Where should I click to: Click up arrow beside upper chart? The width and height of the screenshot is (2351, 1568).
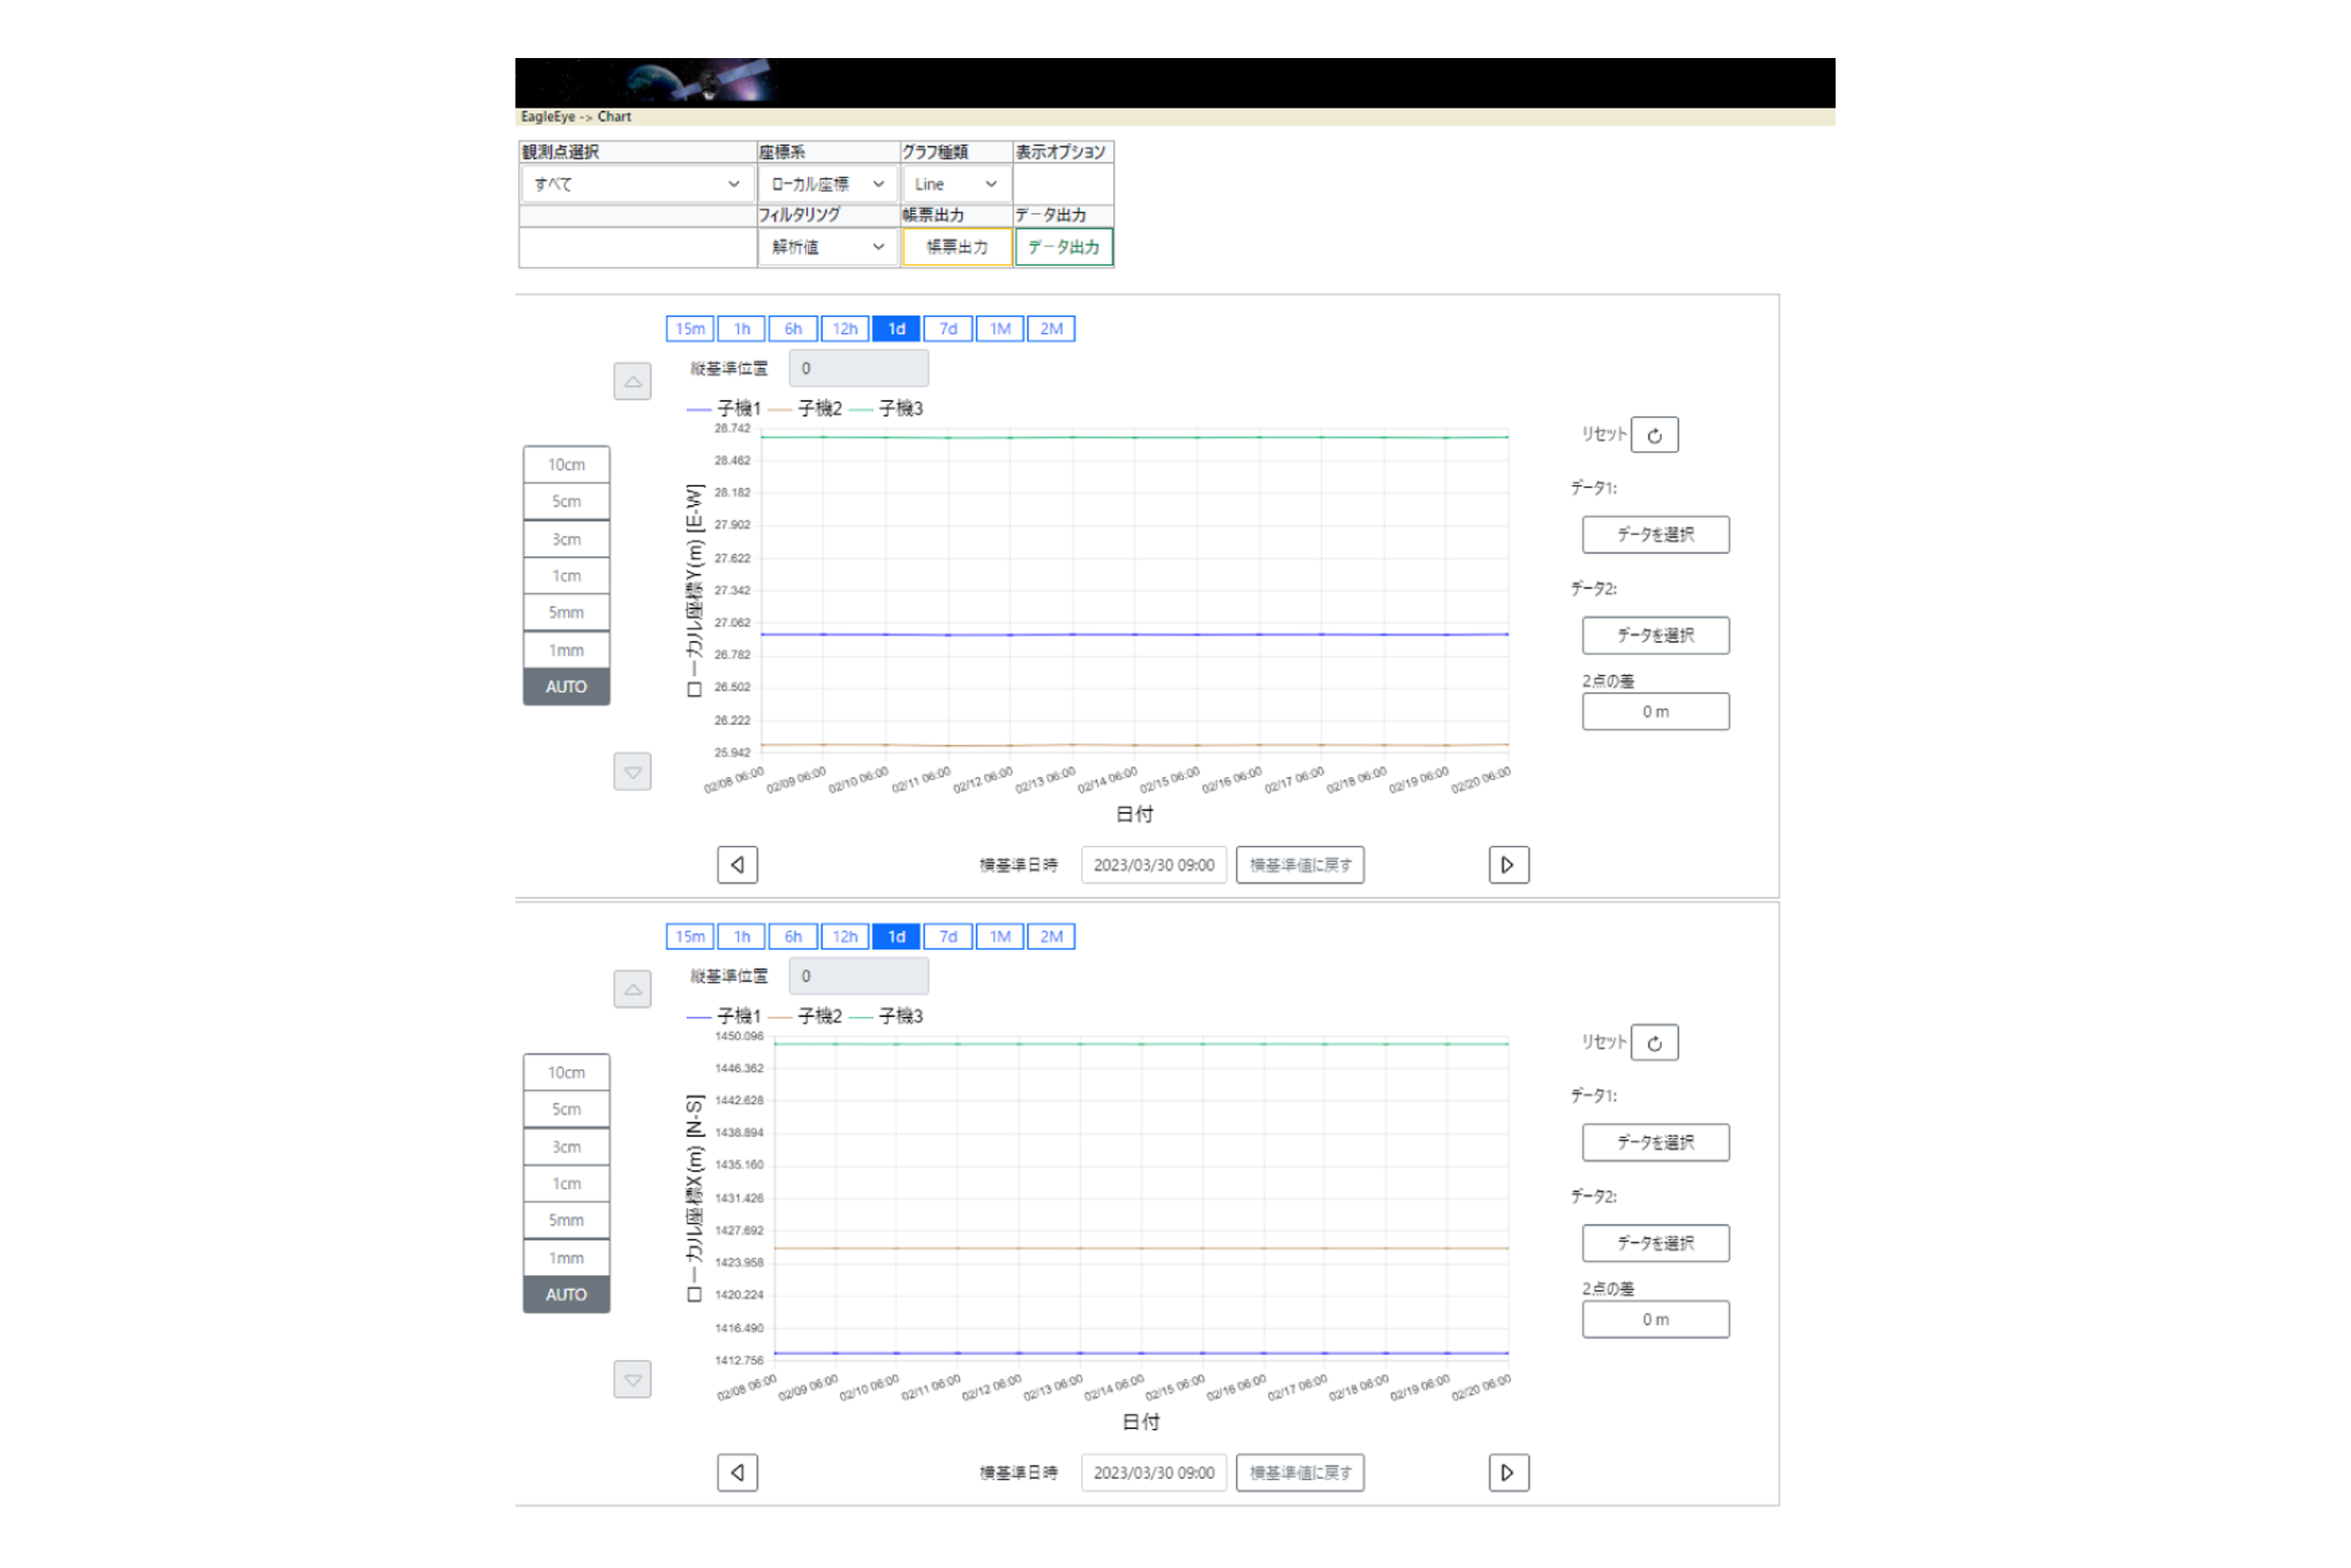coord(632,381)
